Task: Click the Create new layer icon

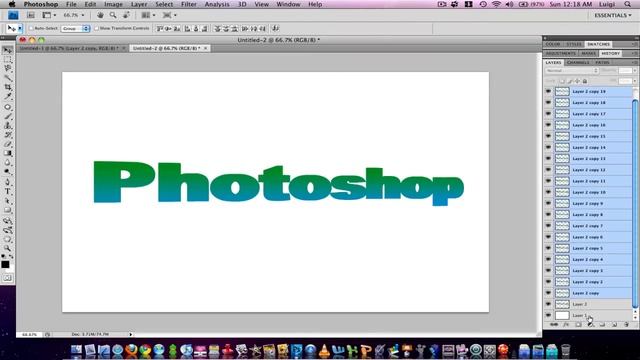Action: point(614,324)
